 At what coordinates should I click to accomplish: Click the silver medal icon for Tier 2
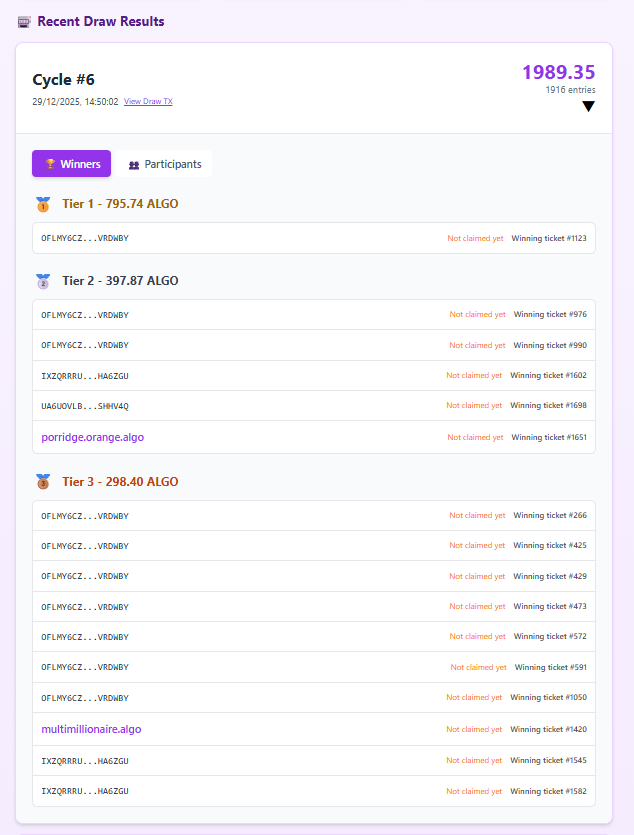pyautogui.click(x=43, y=281)
